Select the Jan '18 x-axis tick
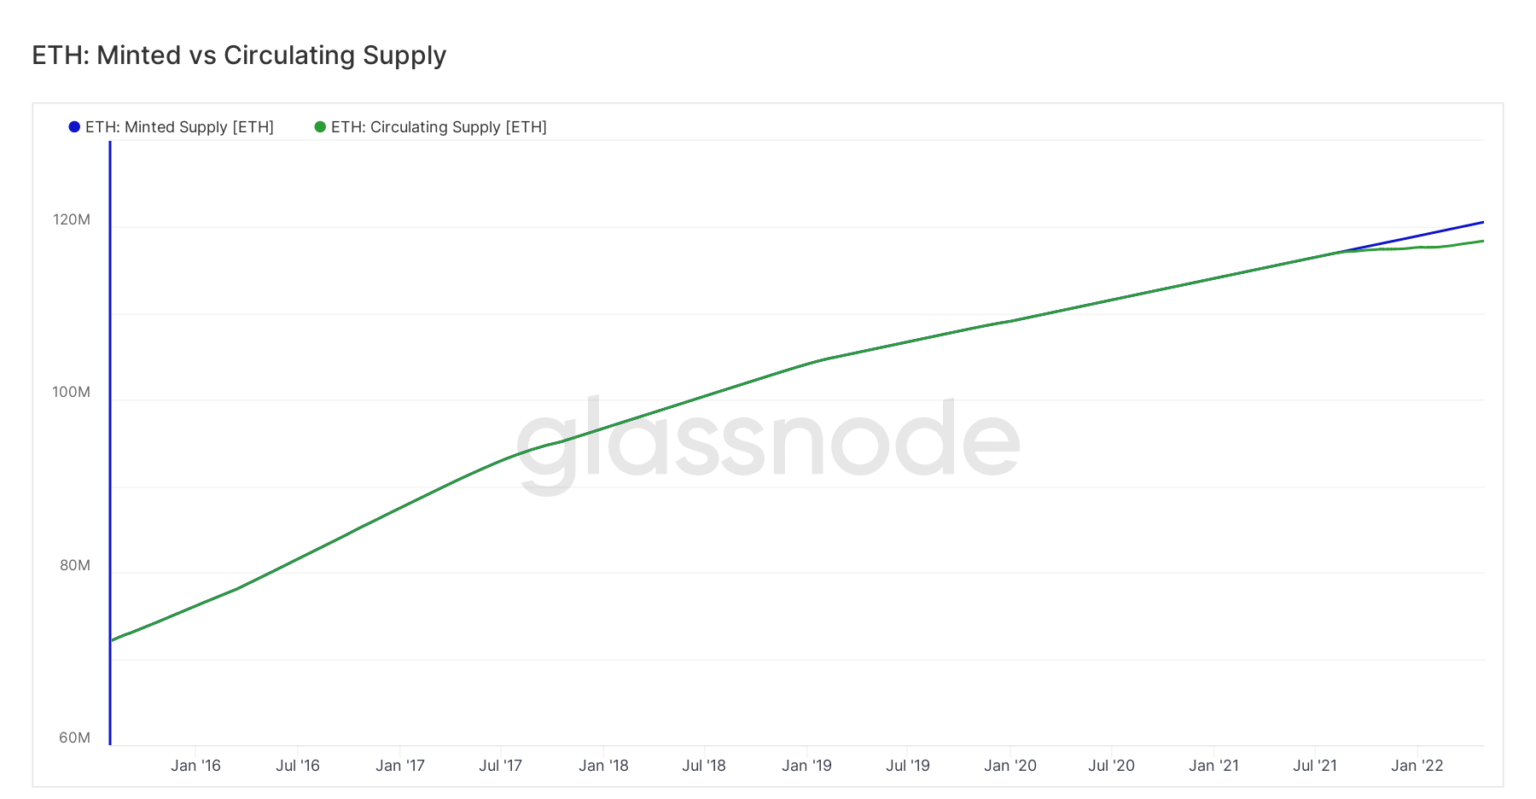The image size is (1536, 799). coord(604,766)
